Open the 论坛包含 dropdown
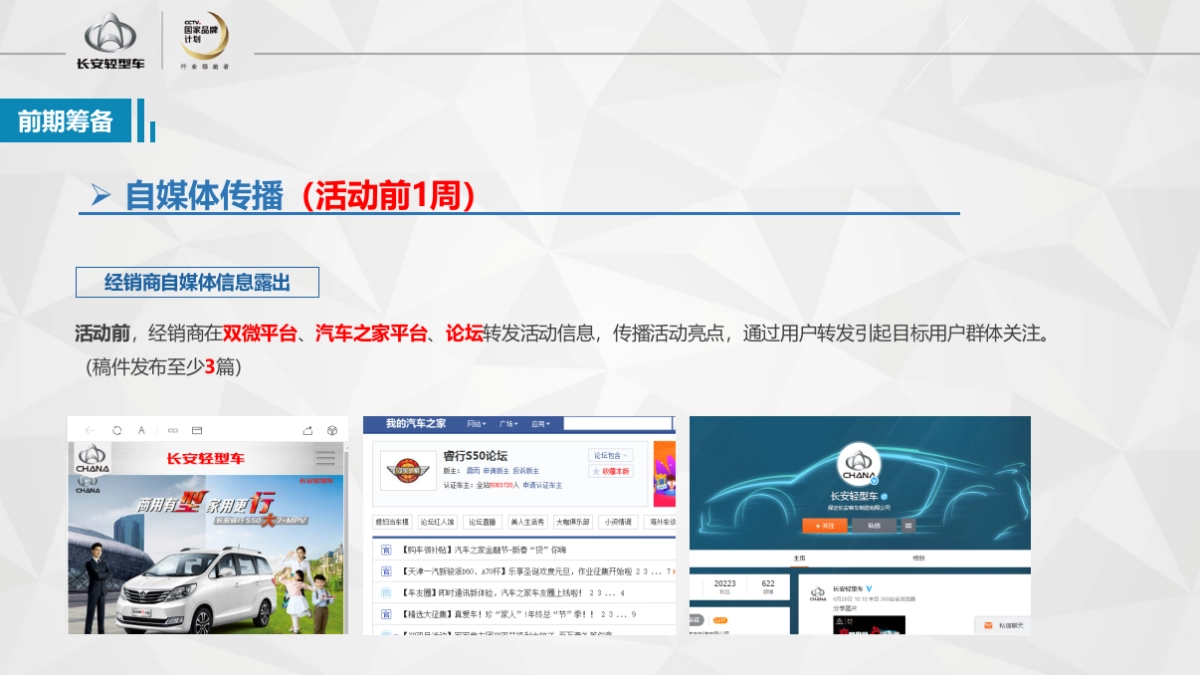 pyautogui.click(x=611, y=455)
